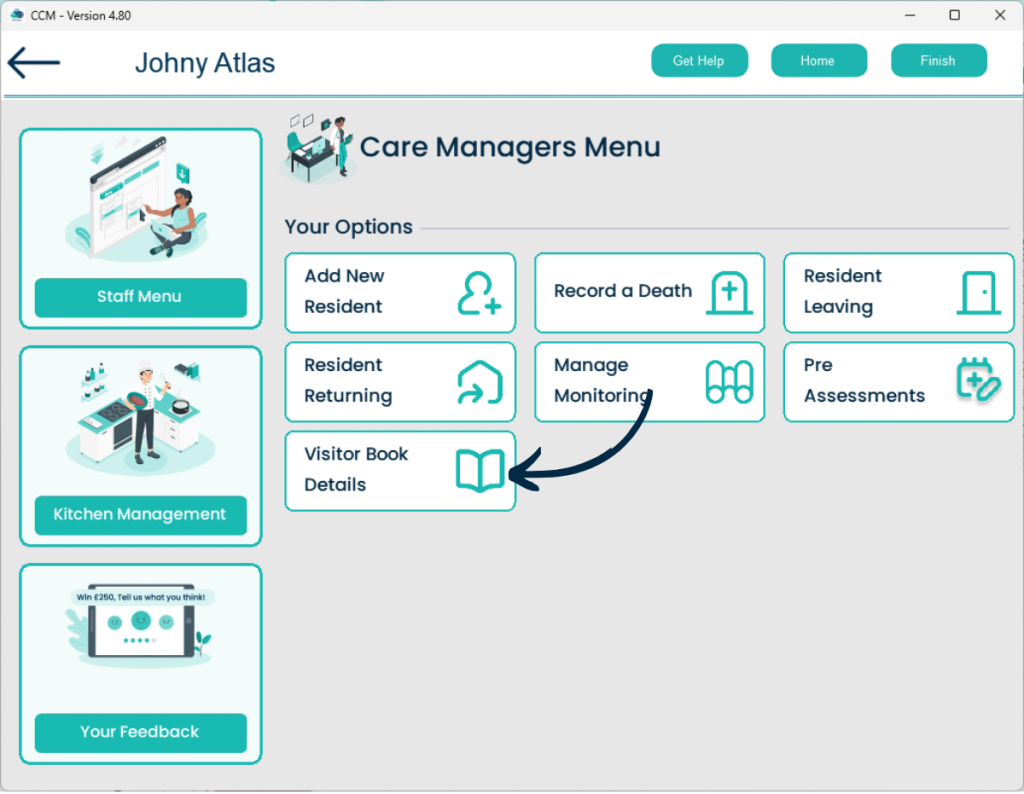
Task: Click the Care Managers Menu heading
Action: [509, 147]
